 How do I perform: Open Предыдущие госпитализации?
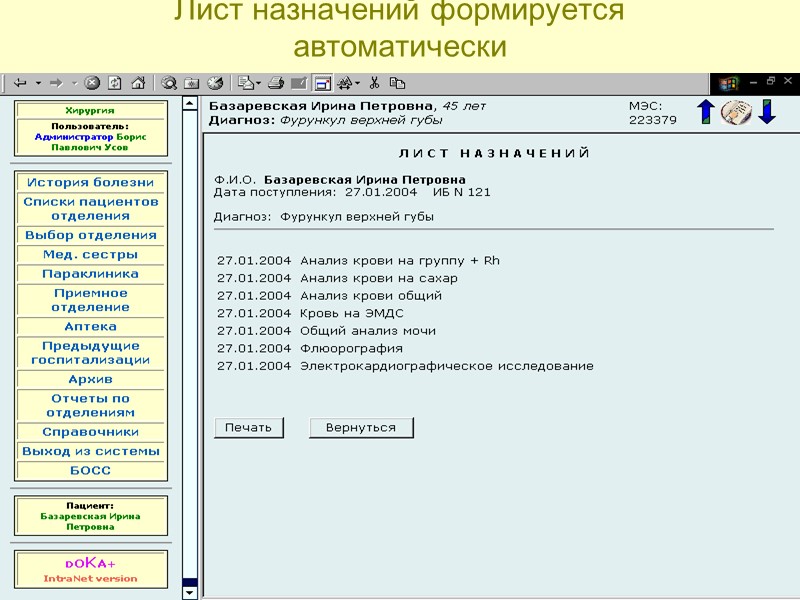pos(91,353)
